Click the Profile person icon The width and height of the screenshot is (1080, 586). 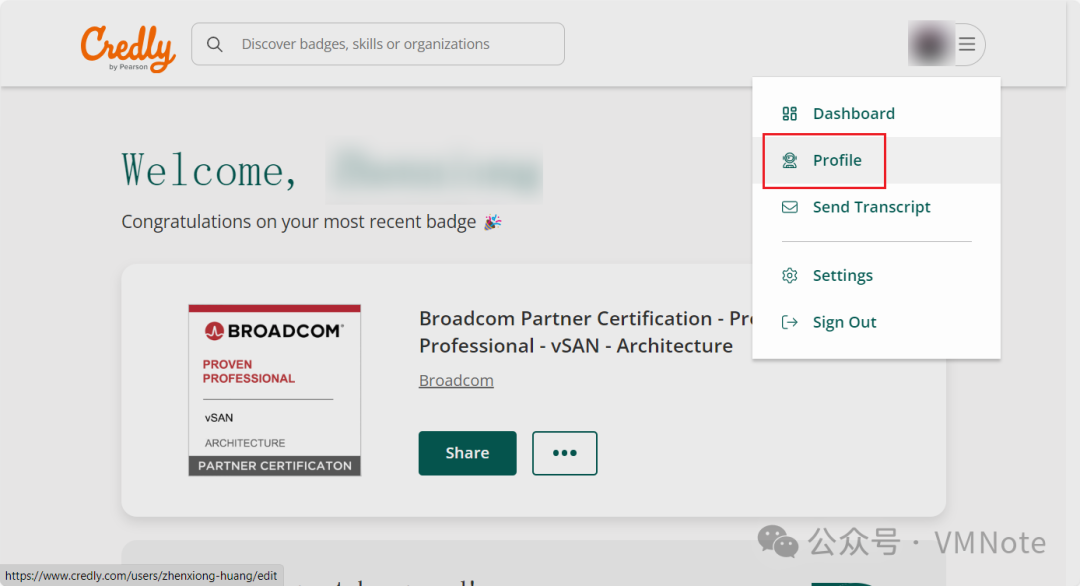click(x=789, y=160)
